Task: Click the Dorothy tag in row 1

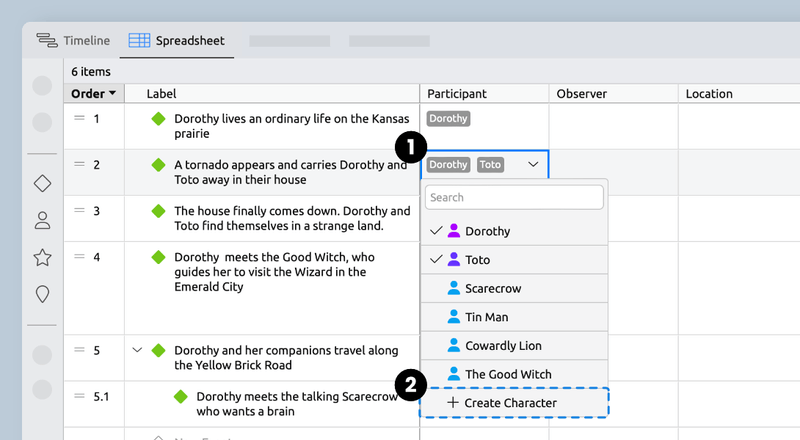Action: 448,118
